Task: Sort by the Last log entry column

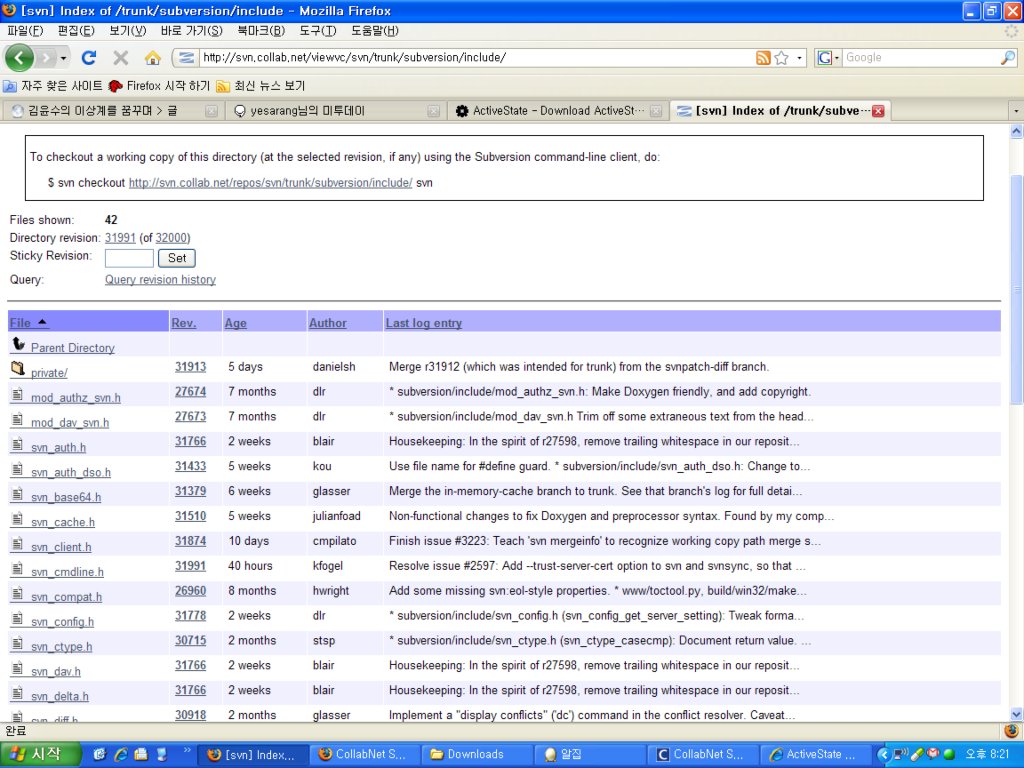Action: pos(424,323)
